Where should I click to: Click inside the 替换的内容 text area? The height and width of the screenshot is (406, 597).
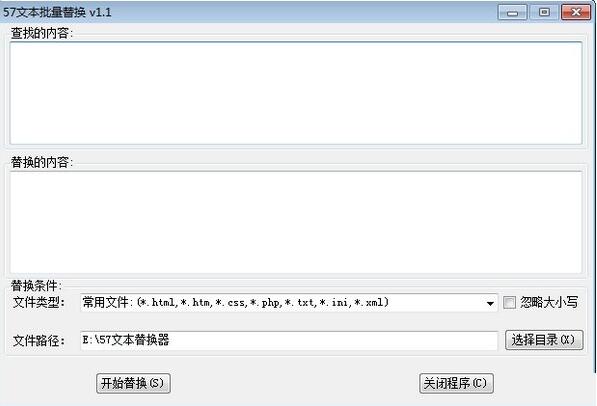point(296,222)
